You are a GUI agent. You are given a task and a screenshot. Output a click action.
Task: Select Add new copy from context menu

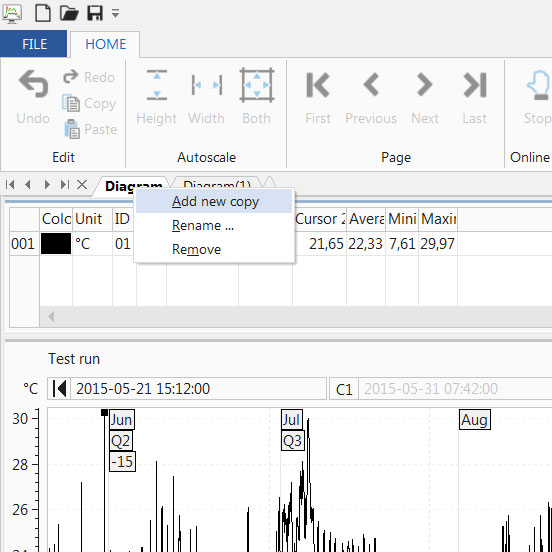point(214,202)
